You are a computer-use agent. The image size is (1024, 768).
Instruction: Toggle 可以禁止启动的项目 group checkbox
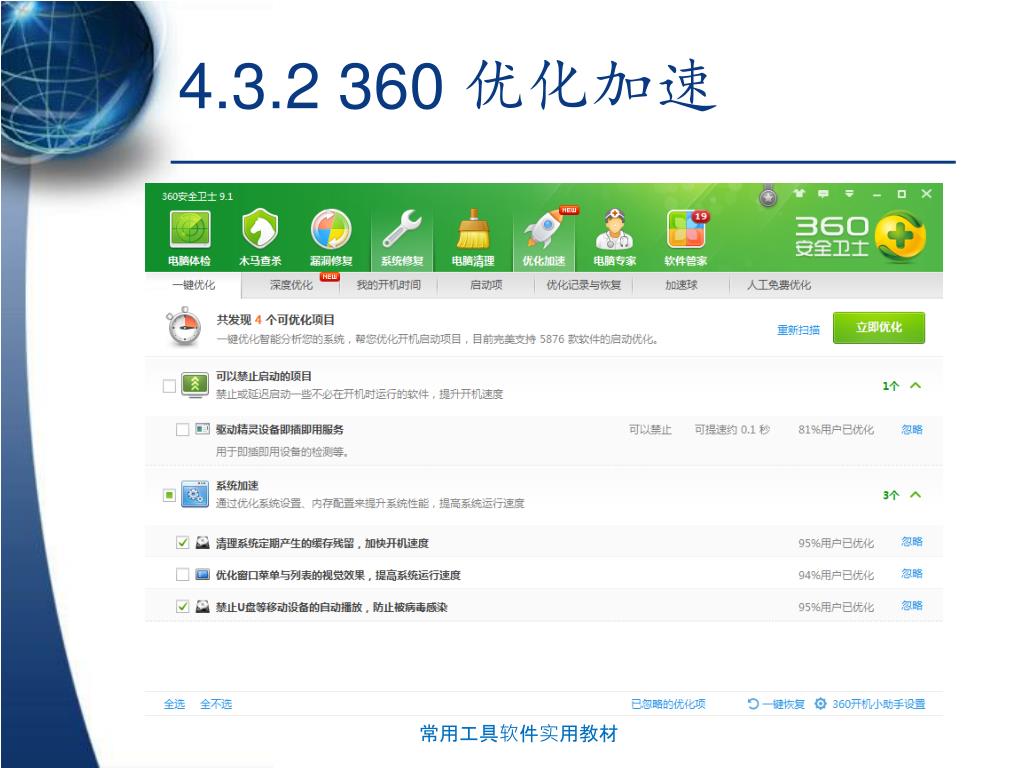coord(169,386)
